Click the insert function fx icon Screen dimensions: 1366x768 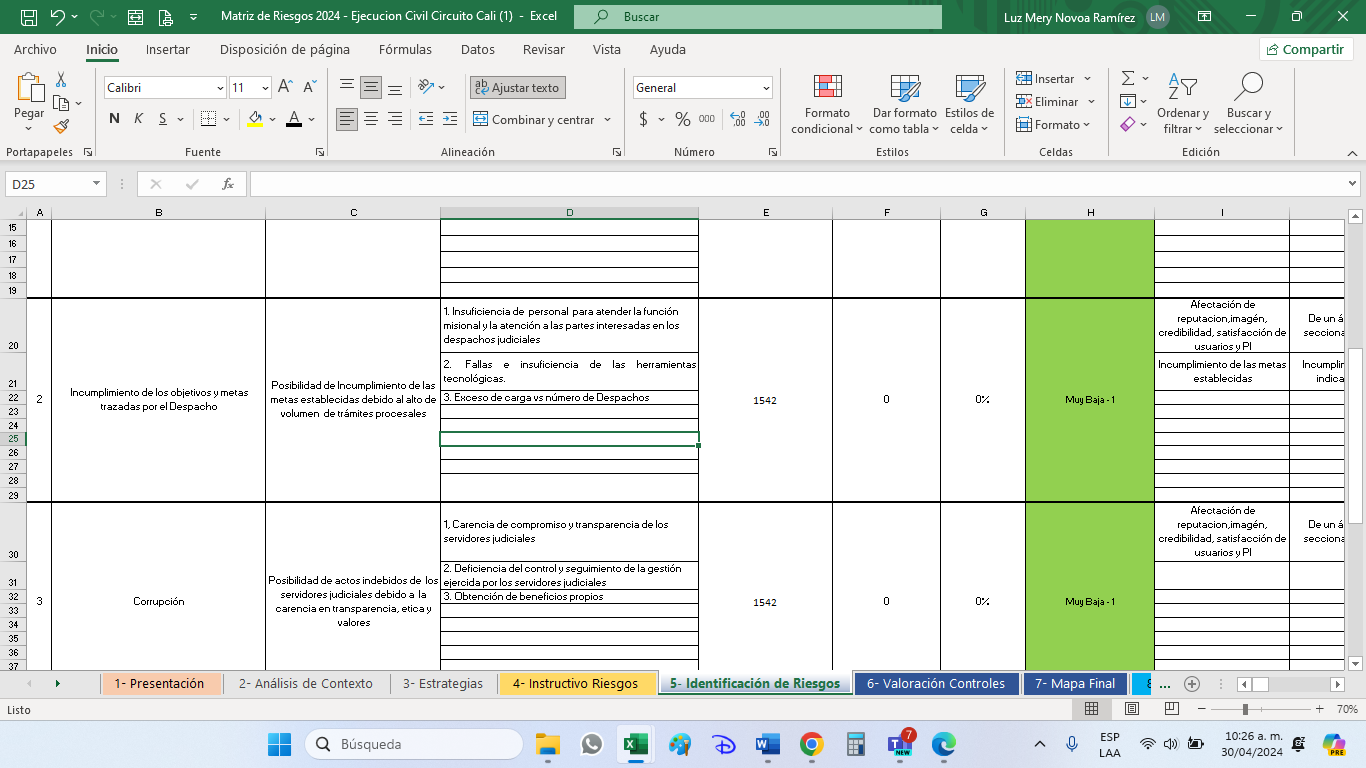tap(228, 184)
